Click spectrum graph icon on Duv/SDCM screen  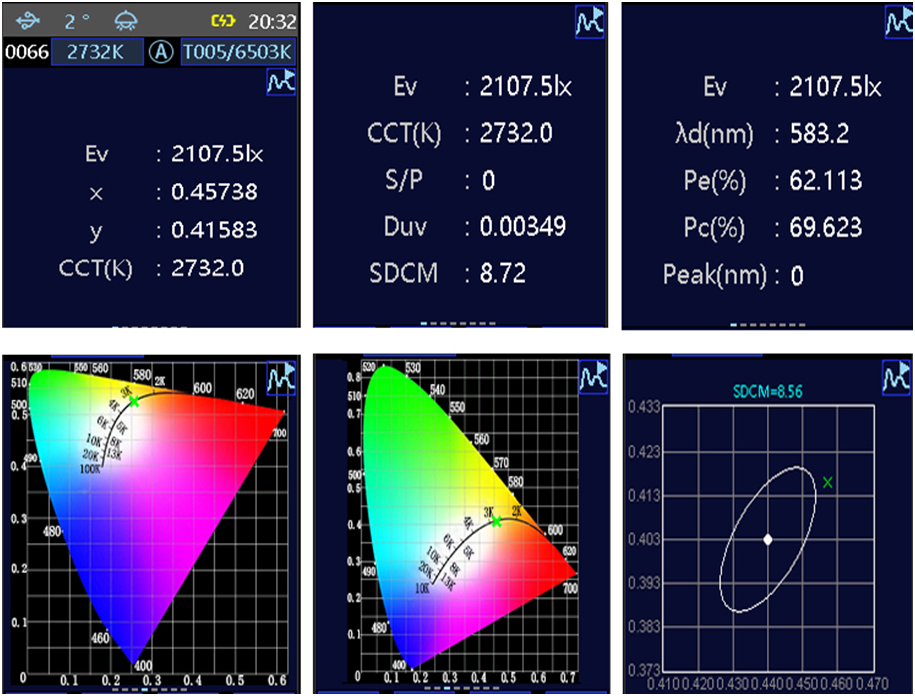[590, 21]
